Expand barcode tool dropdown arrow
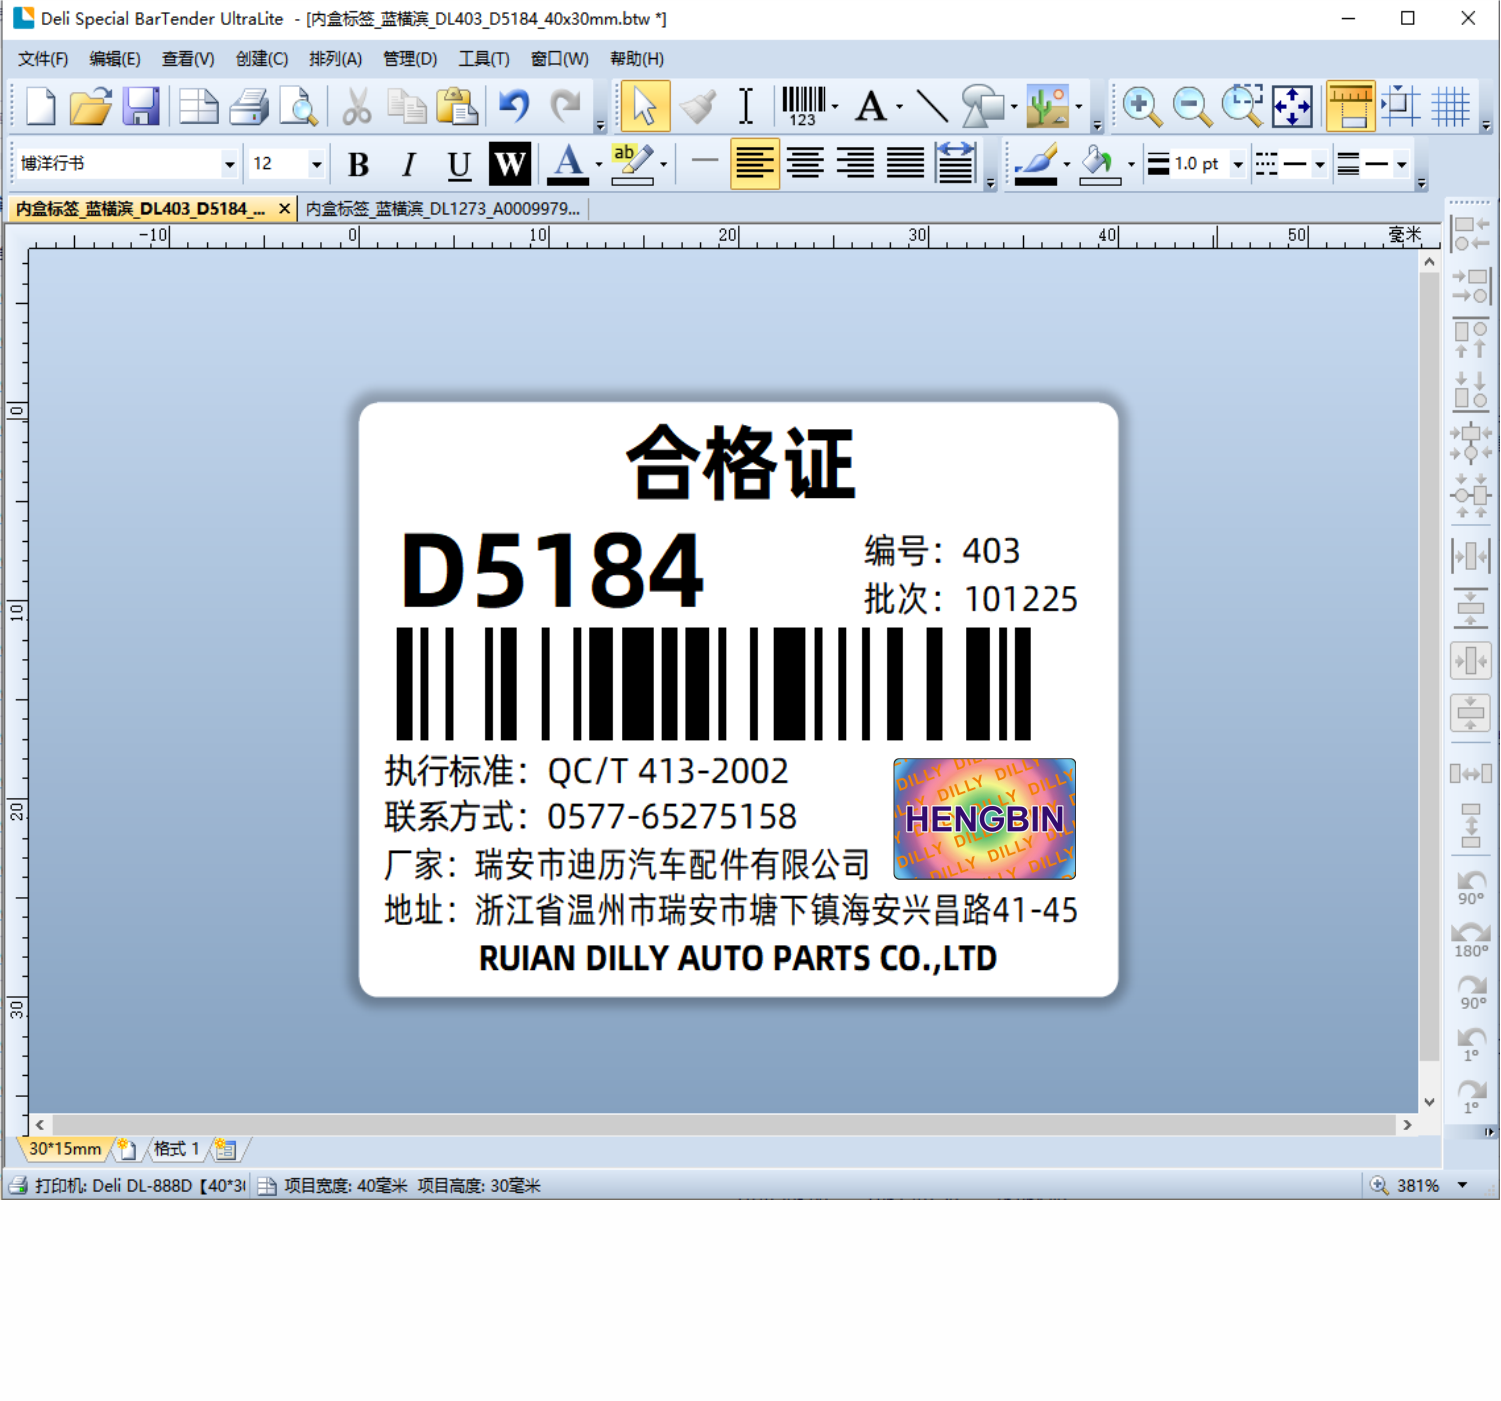 coord(835,106)
